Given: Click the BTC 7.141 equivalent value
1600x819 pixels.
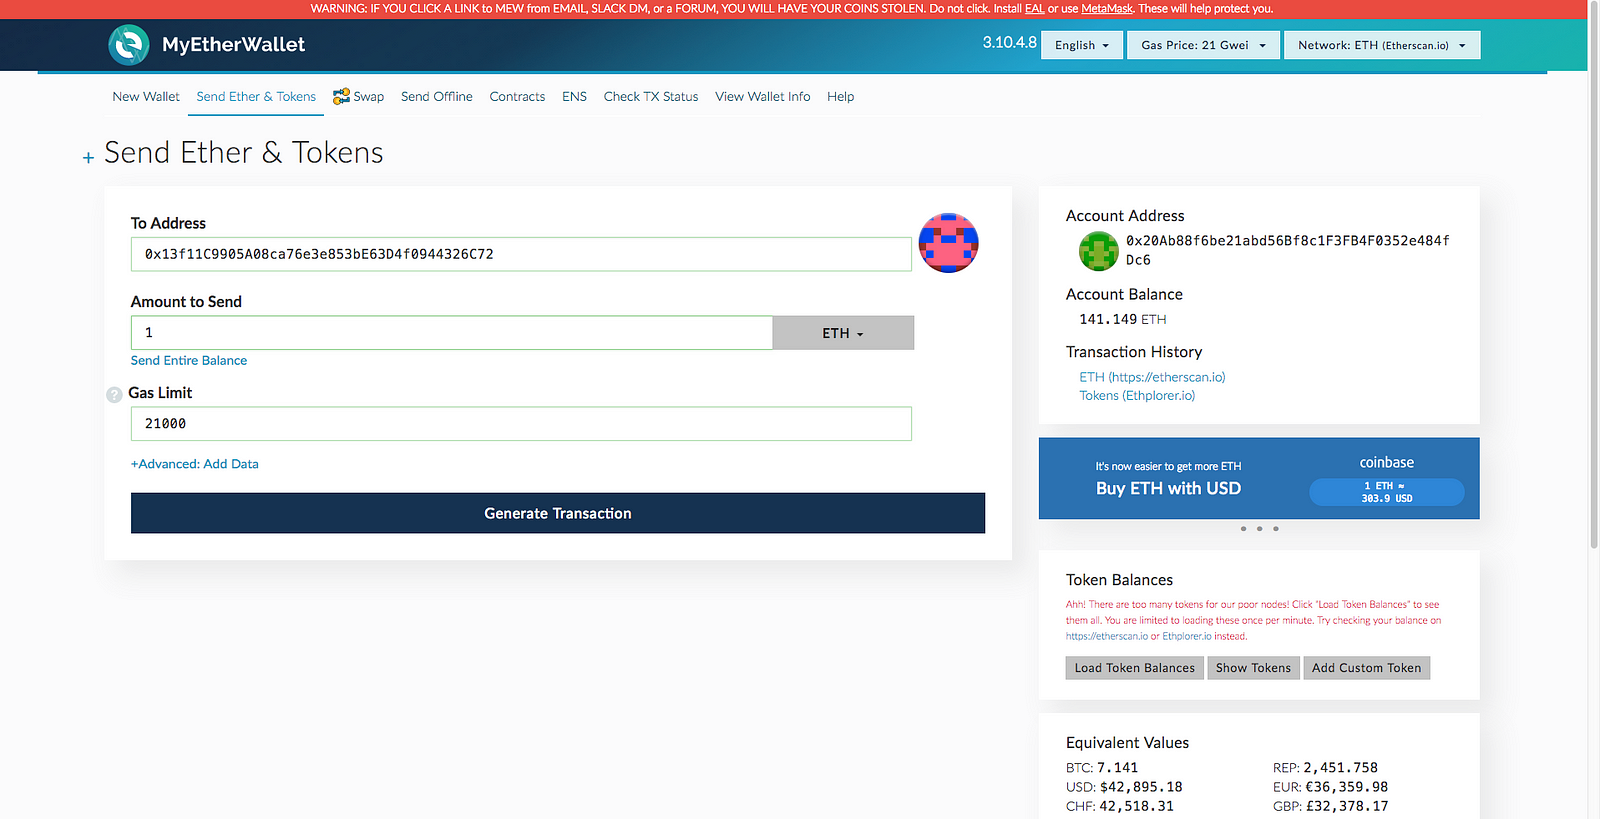Looking at the screenshot, I should [x=1102, y=768].
